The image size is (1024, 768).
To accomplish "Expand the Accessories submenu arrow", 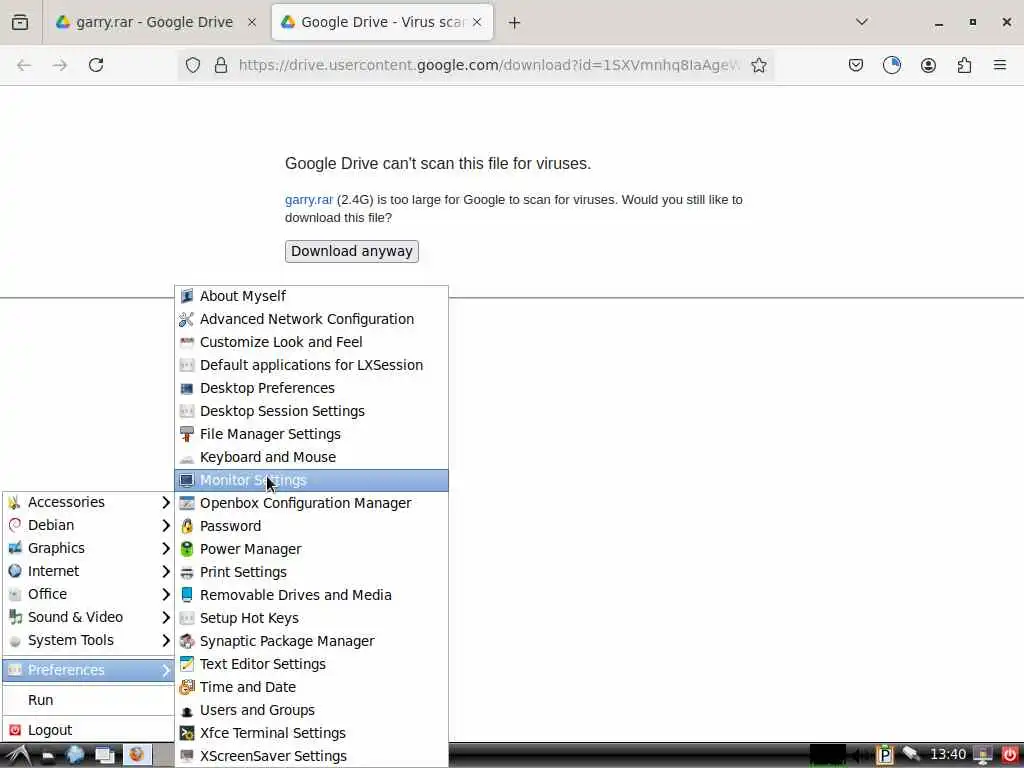I will click(x=165, y=502).
